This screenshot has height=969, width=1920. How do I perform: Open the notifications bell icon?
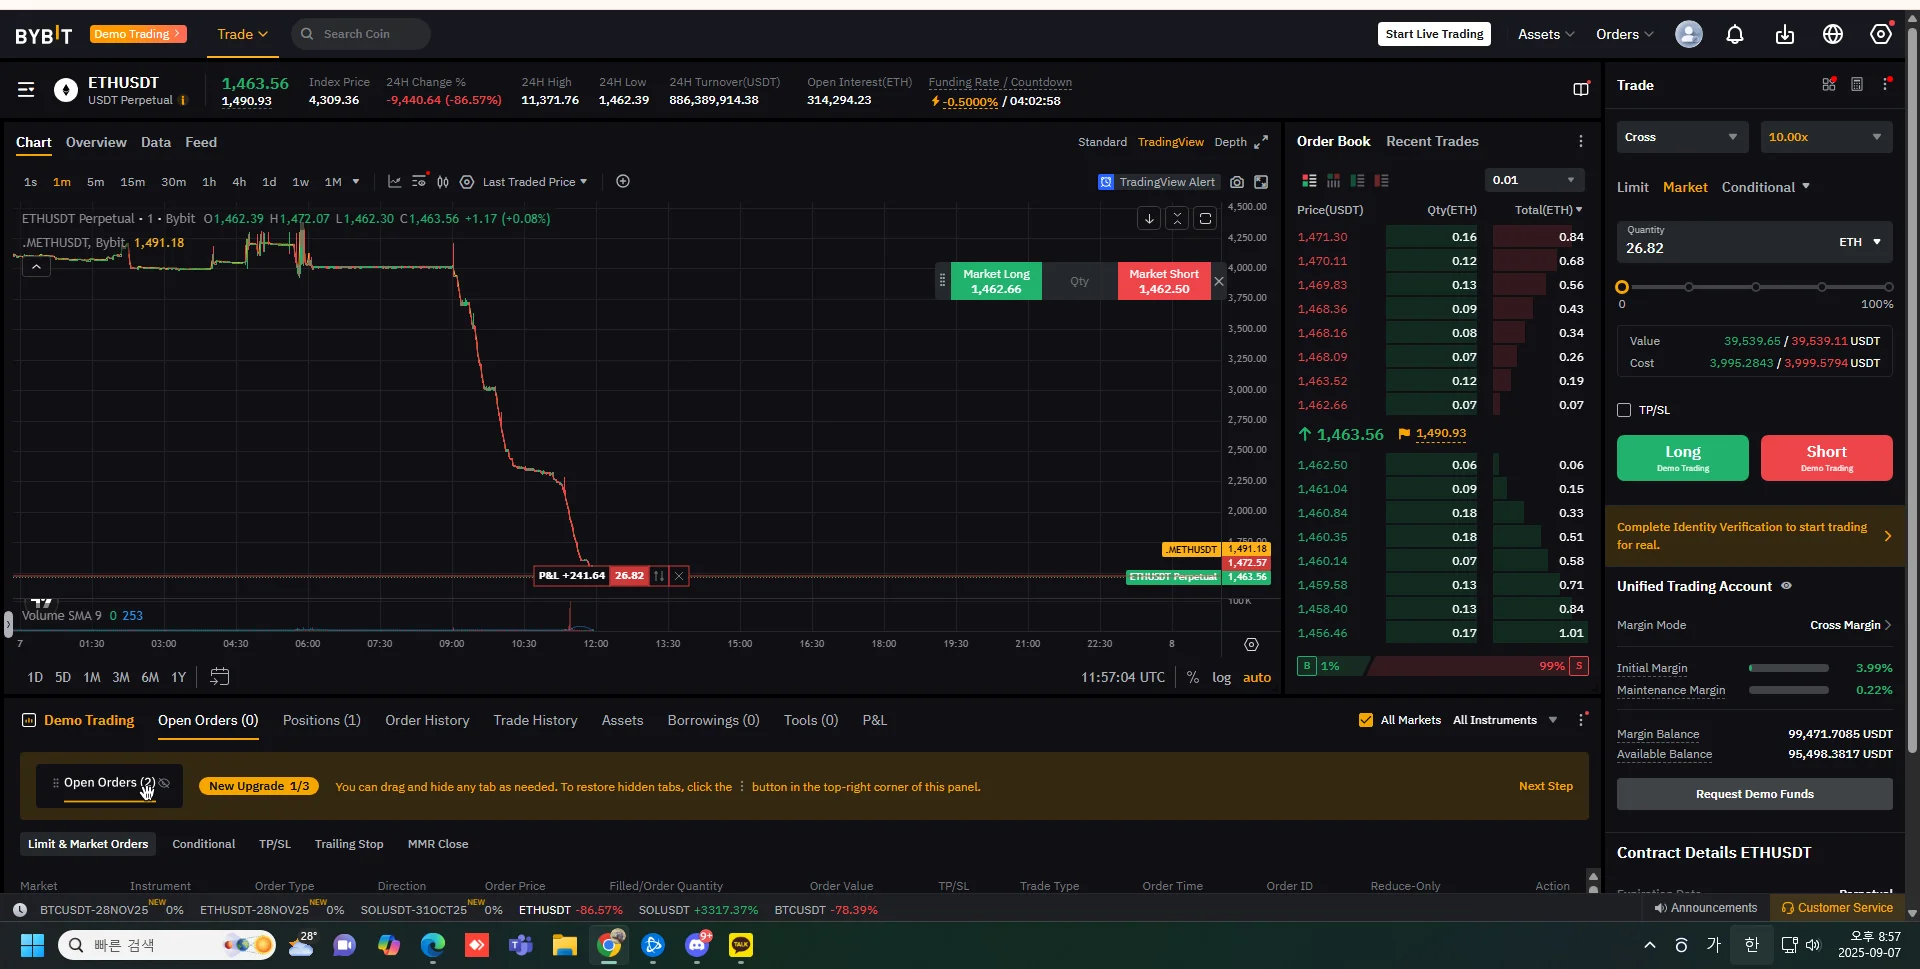tap(1735, 34)
